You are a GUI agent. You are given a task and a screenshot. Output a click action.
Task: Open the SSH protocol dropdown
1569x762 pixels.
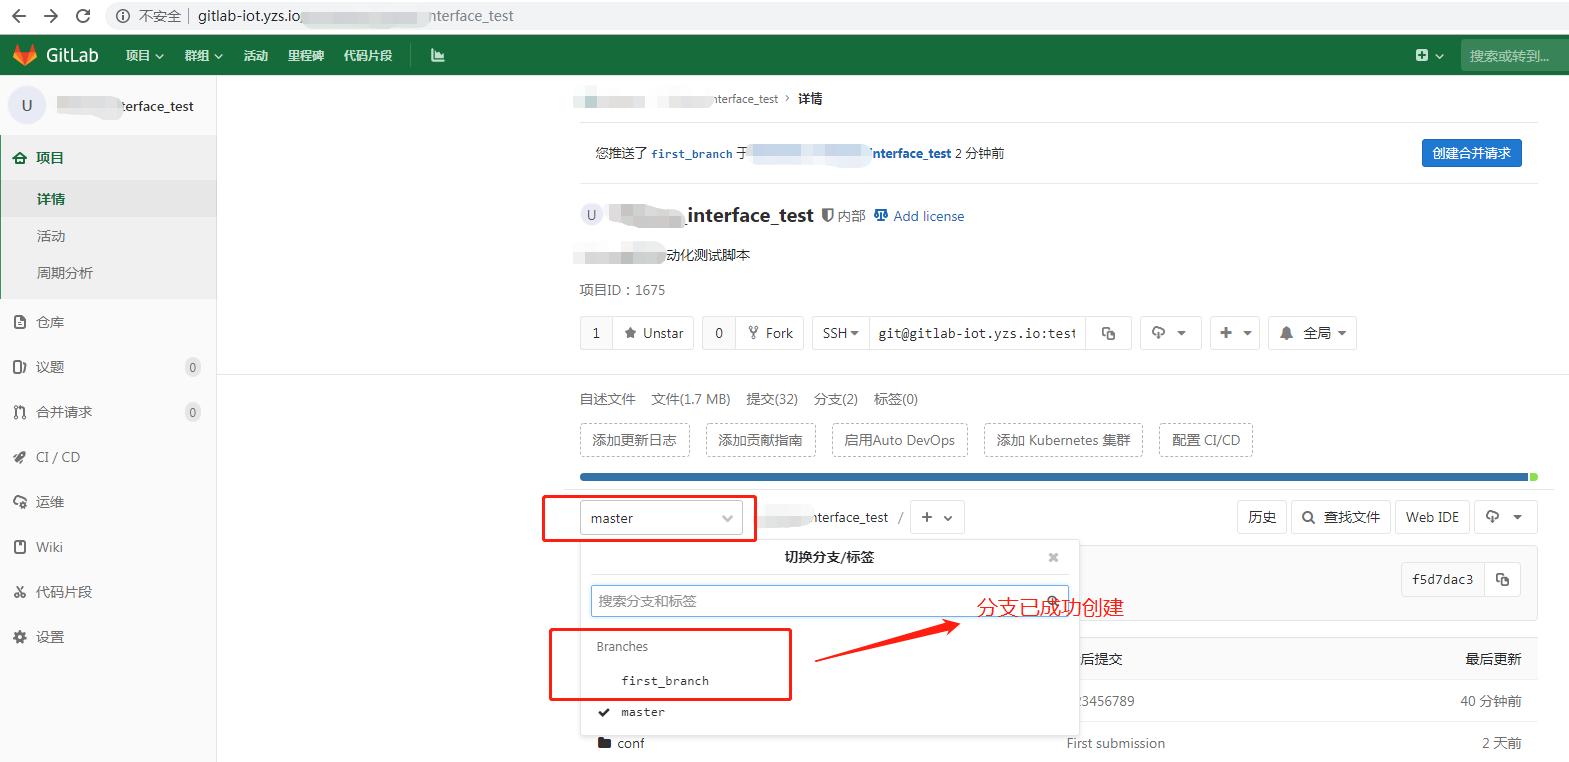[840, 333]
